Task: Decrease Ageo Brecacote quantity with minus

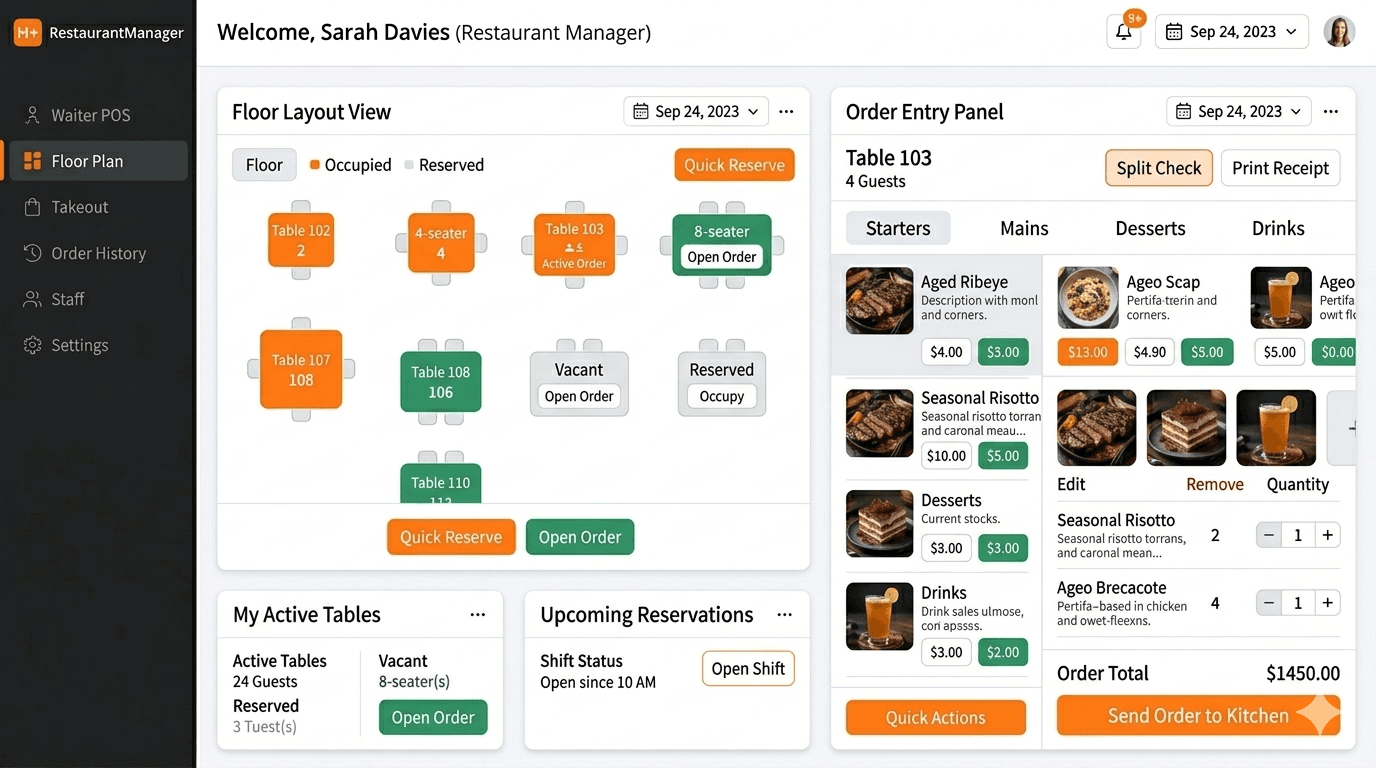Action: 1269,603
